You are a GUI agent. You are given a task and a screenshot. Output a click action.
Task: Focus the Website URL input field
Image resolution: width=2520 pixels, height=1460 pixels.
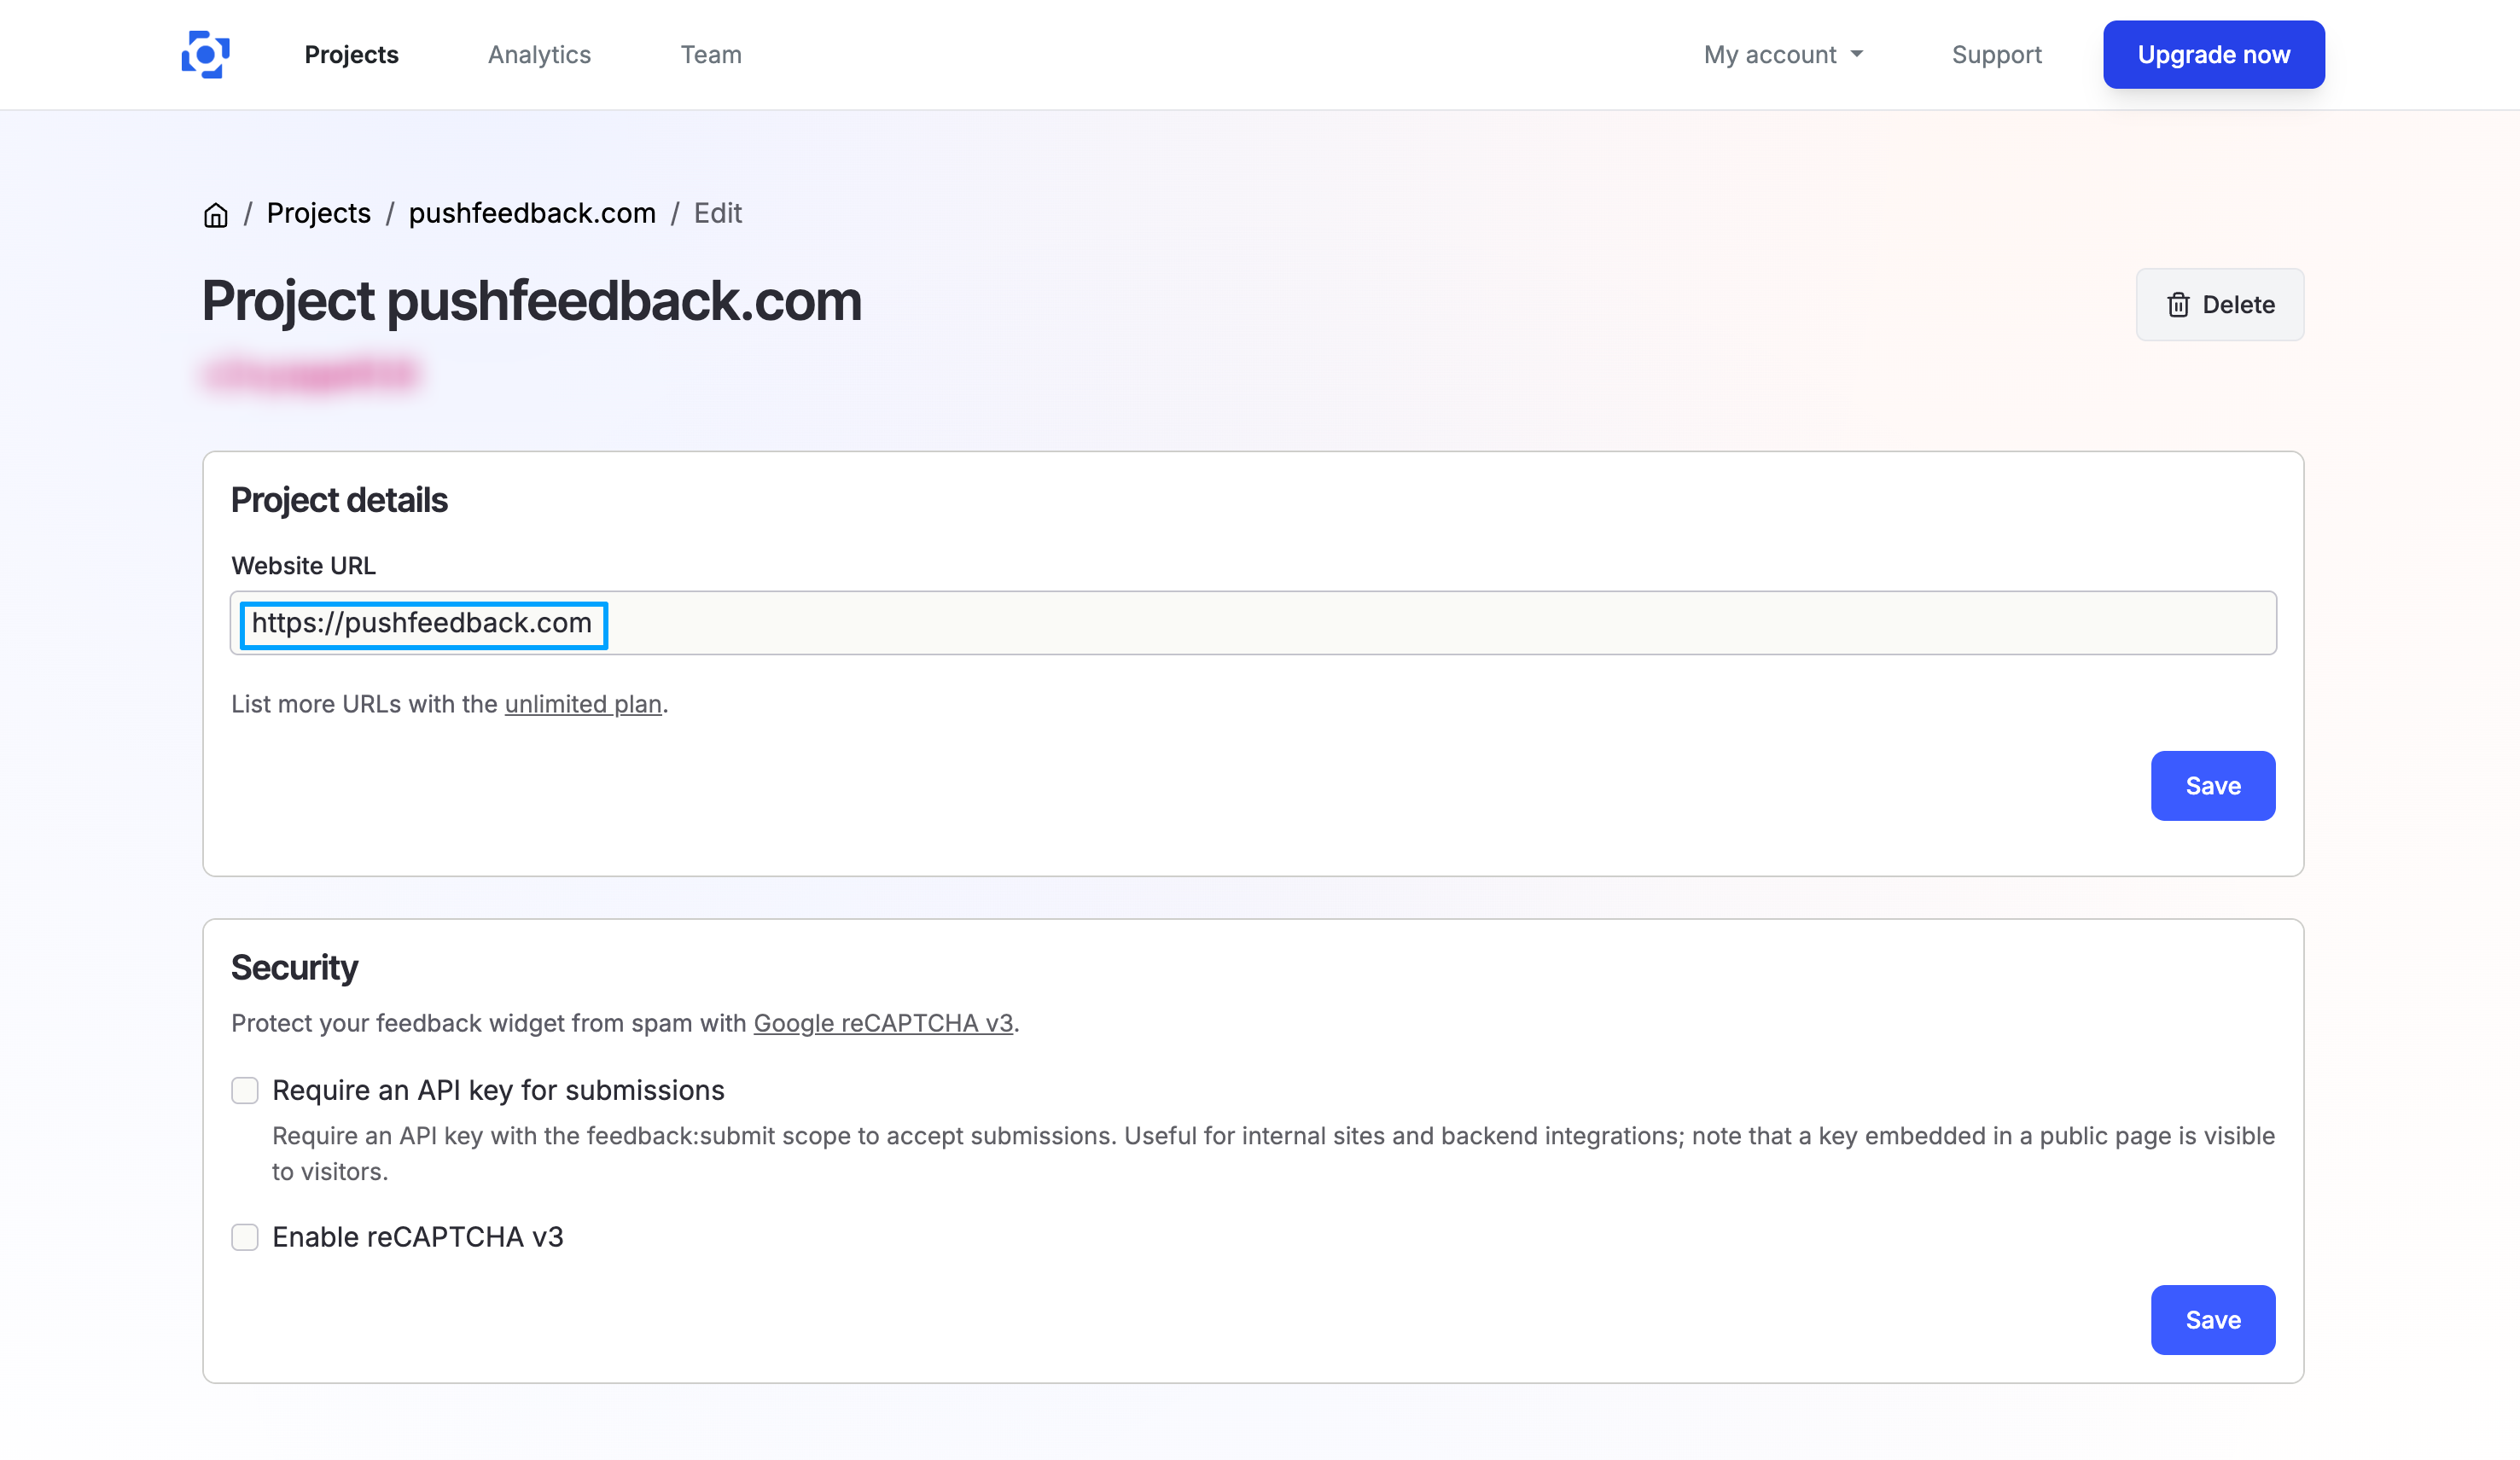[1253, 623]
